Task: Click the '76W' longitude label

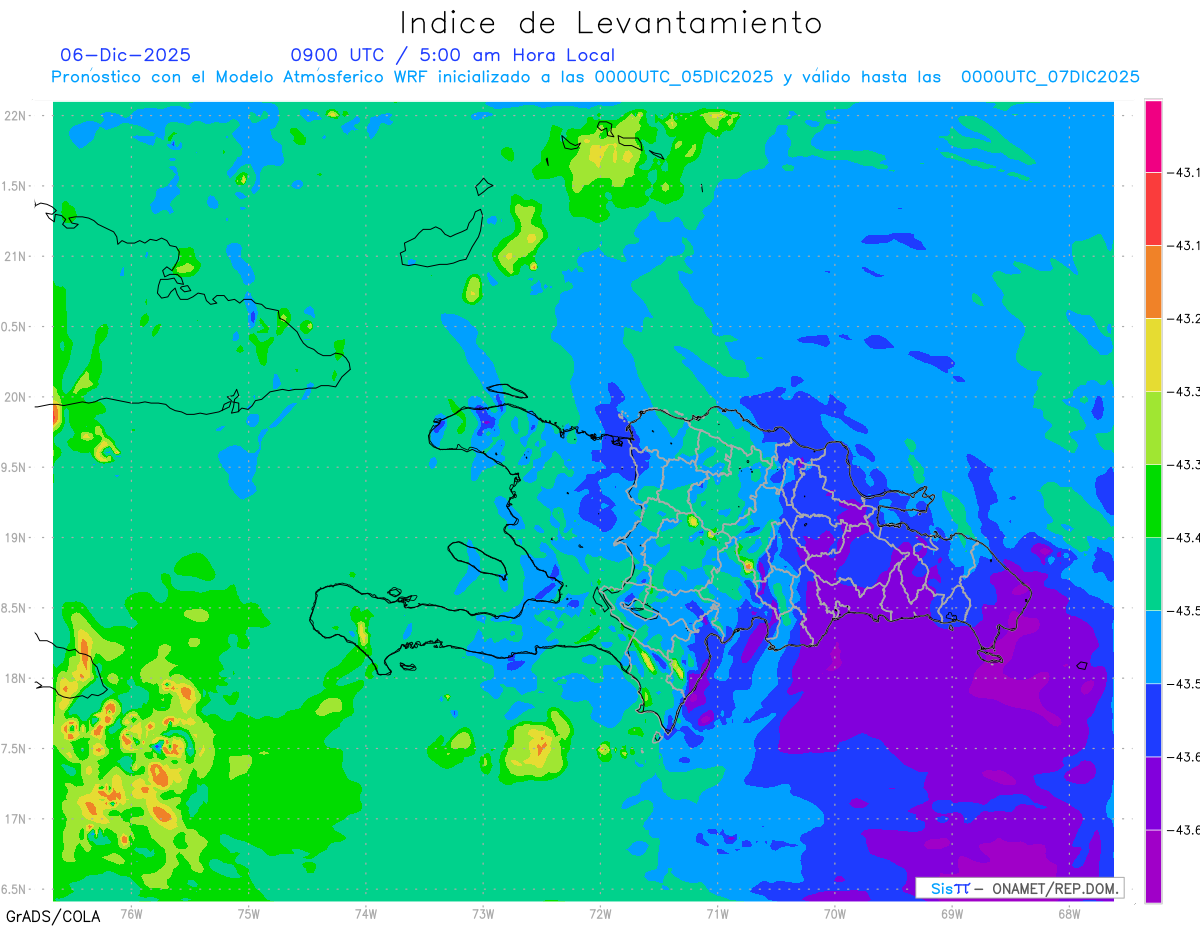Action: click(x=131, y=914)
